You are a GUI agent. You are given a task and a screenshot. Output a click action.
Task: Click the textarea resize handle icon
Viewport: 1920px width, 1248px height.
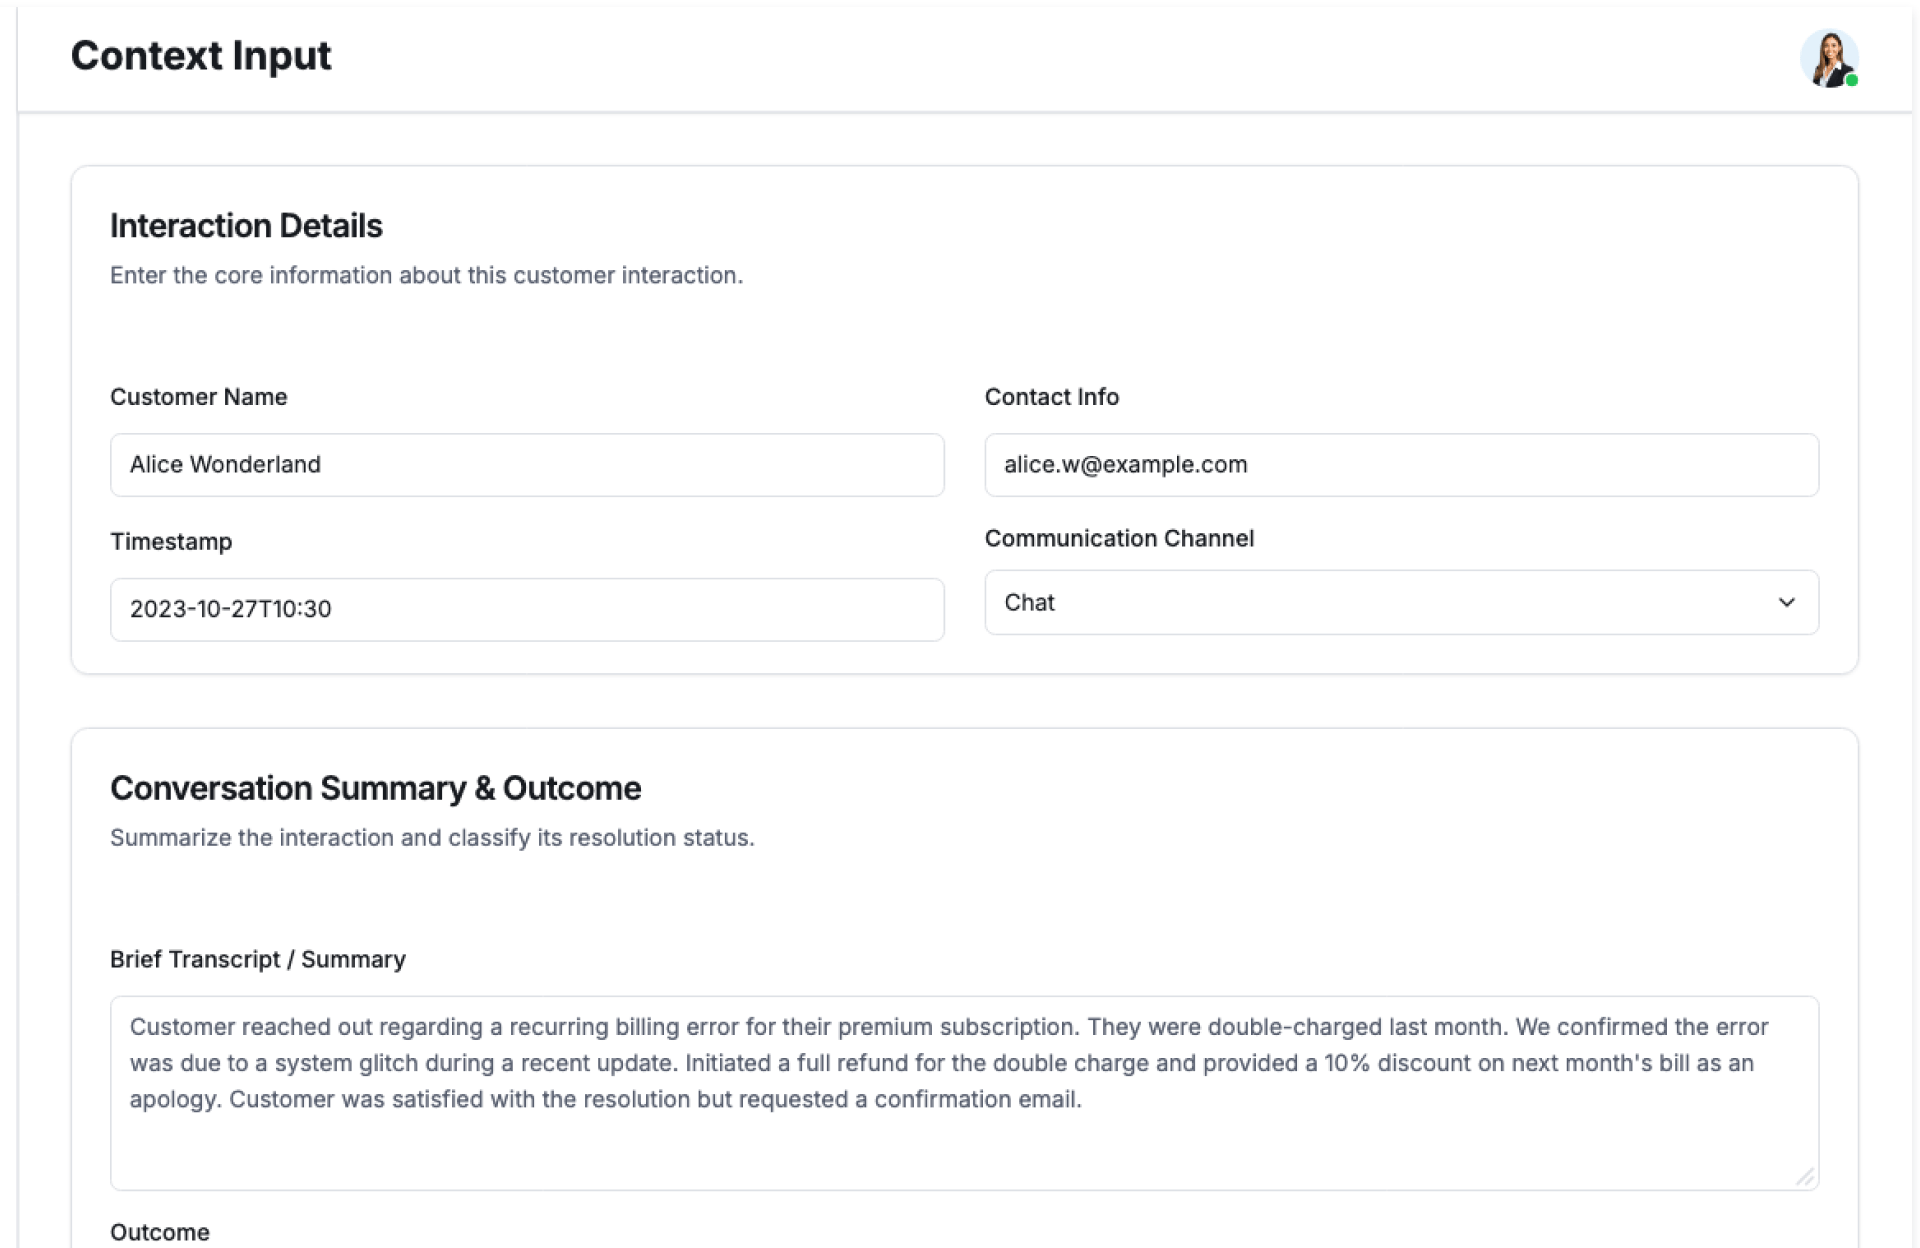click(1805, 1177)
